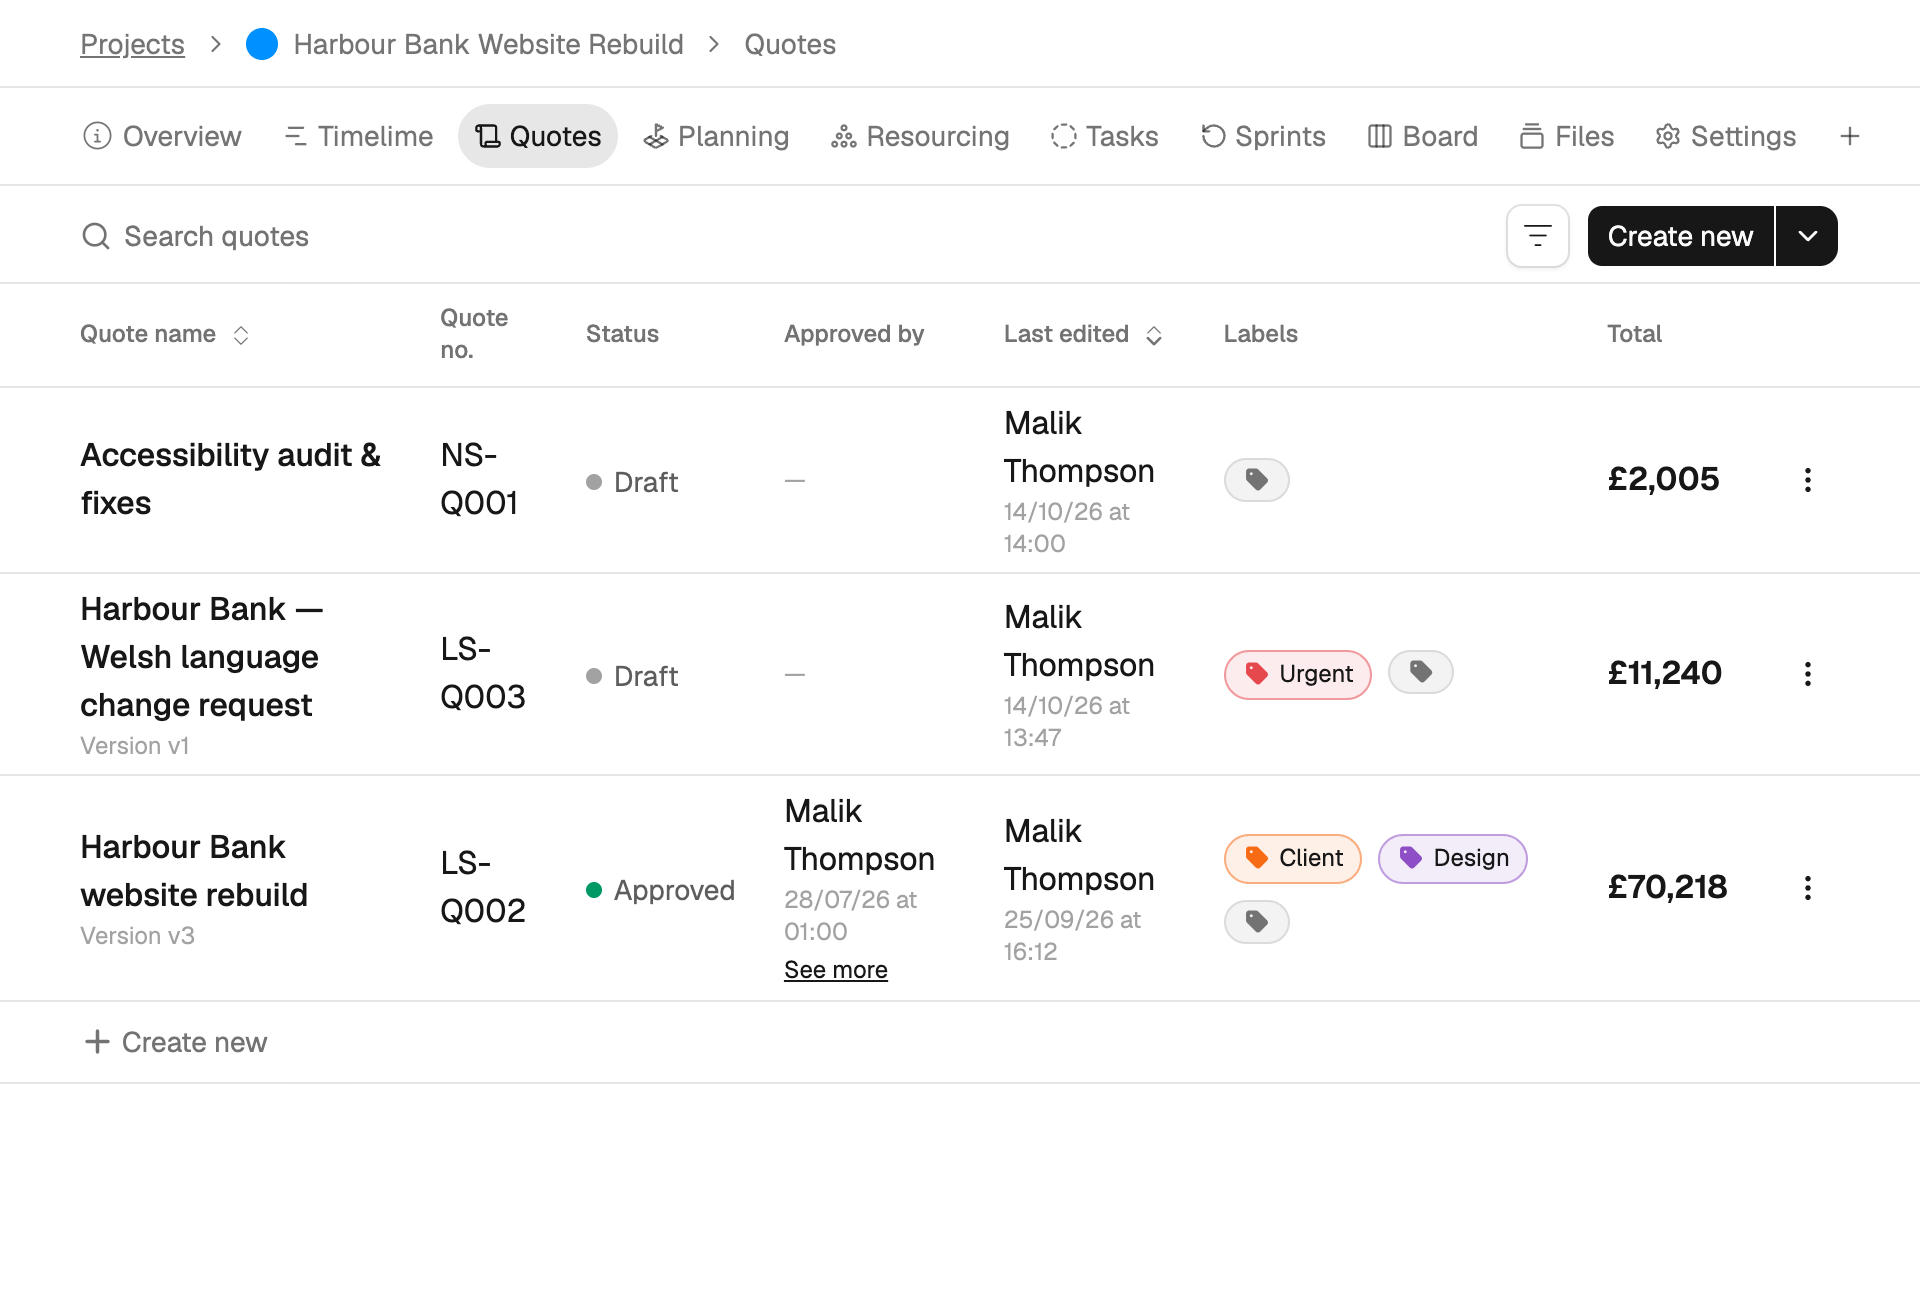
Task: Go to the Planning tab
Action: click(716, 136)
